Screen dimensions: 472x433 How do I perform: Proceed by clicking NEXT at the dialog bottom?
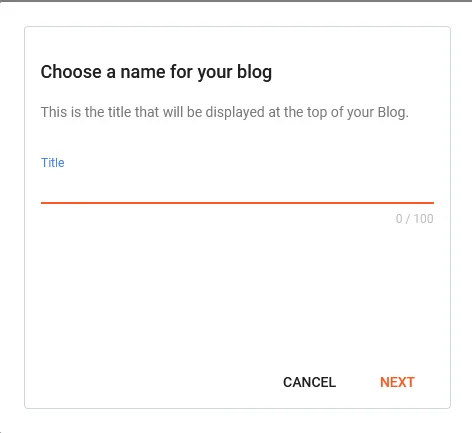coord(397,382)
